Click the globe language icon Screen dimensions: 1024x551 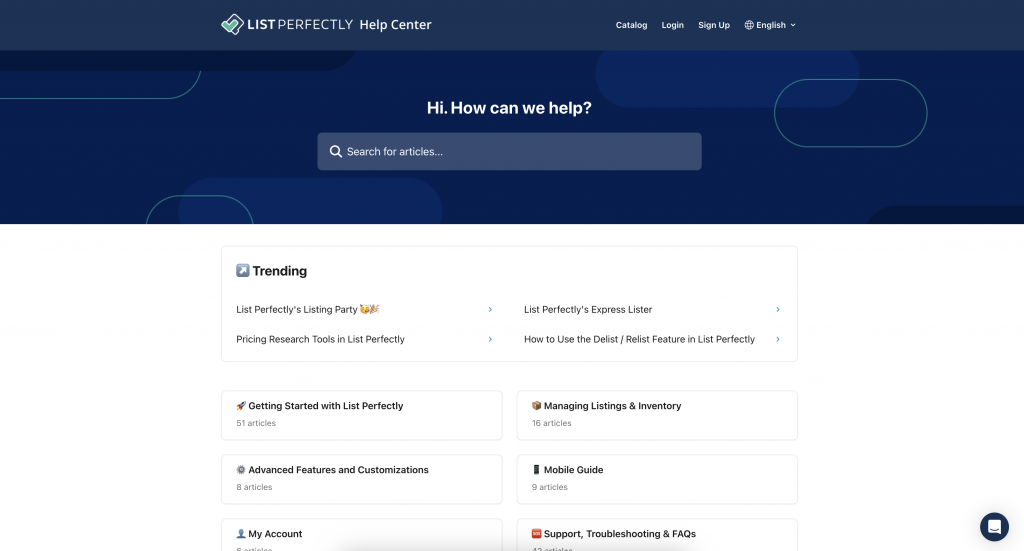(x=749, y=25)
